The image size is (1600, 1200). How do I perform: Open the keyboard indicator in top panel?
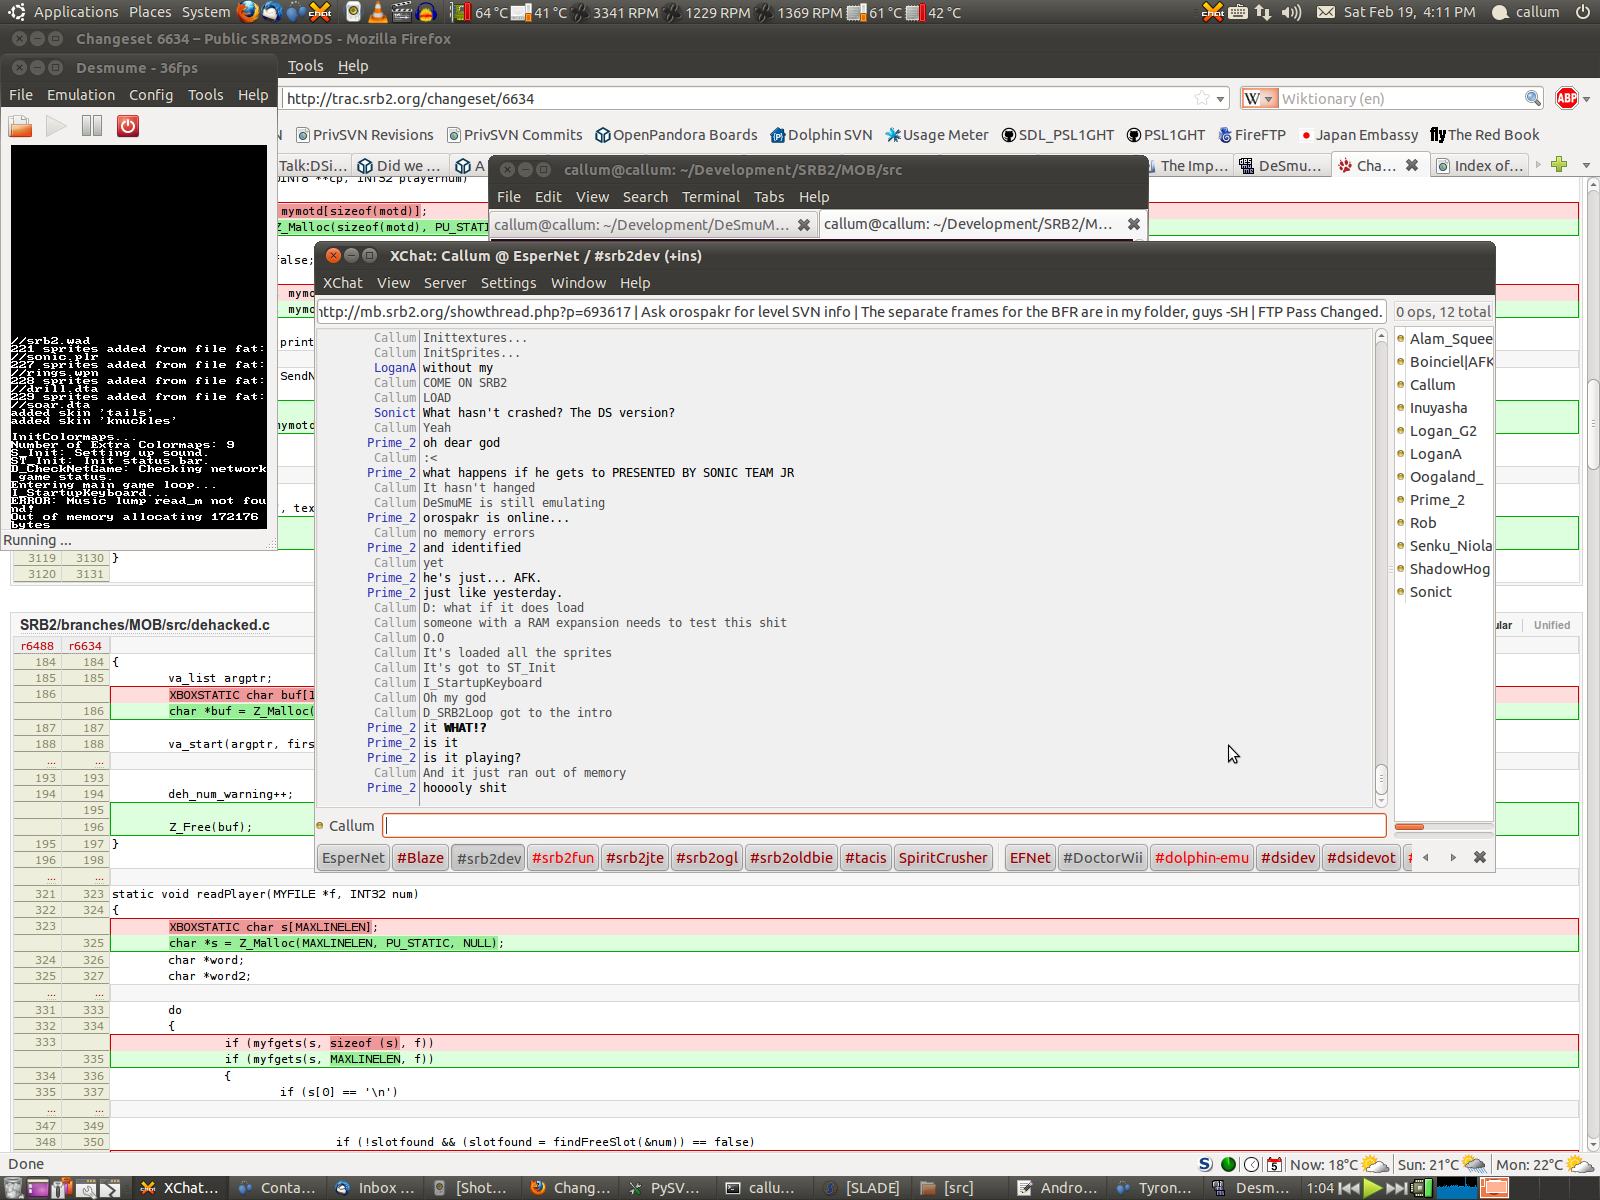(x=1238, y=12)
